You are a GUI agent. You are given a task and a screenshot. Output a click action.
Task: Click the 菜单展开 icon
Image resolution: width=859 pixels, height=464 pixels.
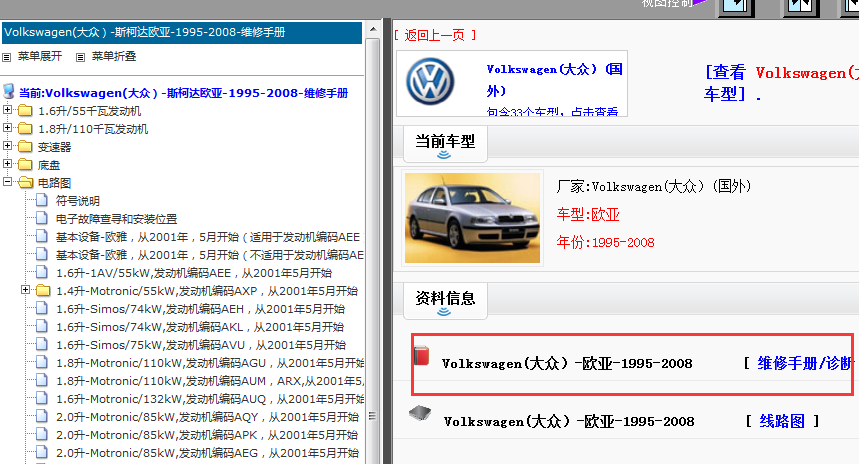(x=7, y=57)
